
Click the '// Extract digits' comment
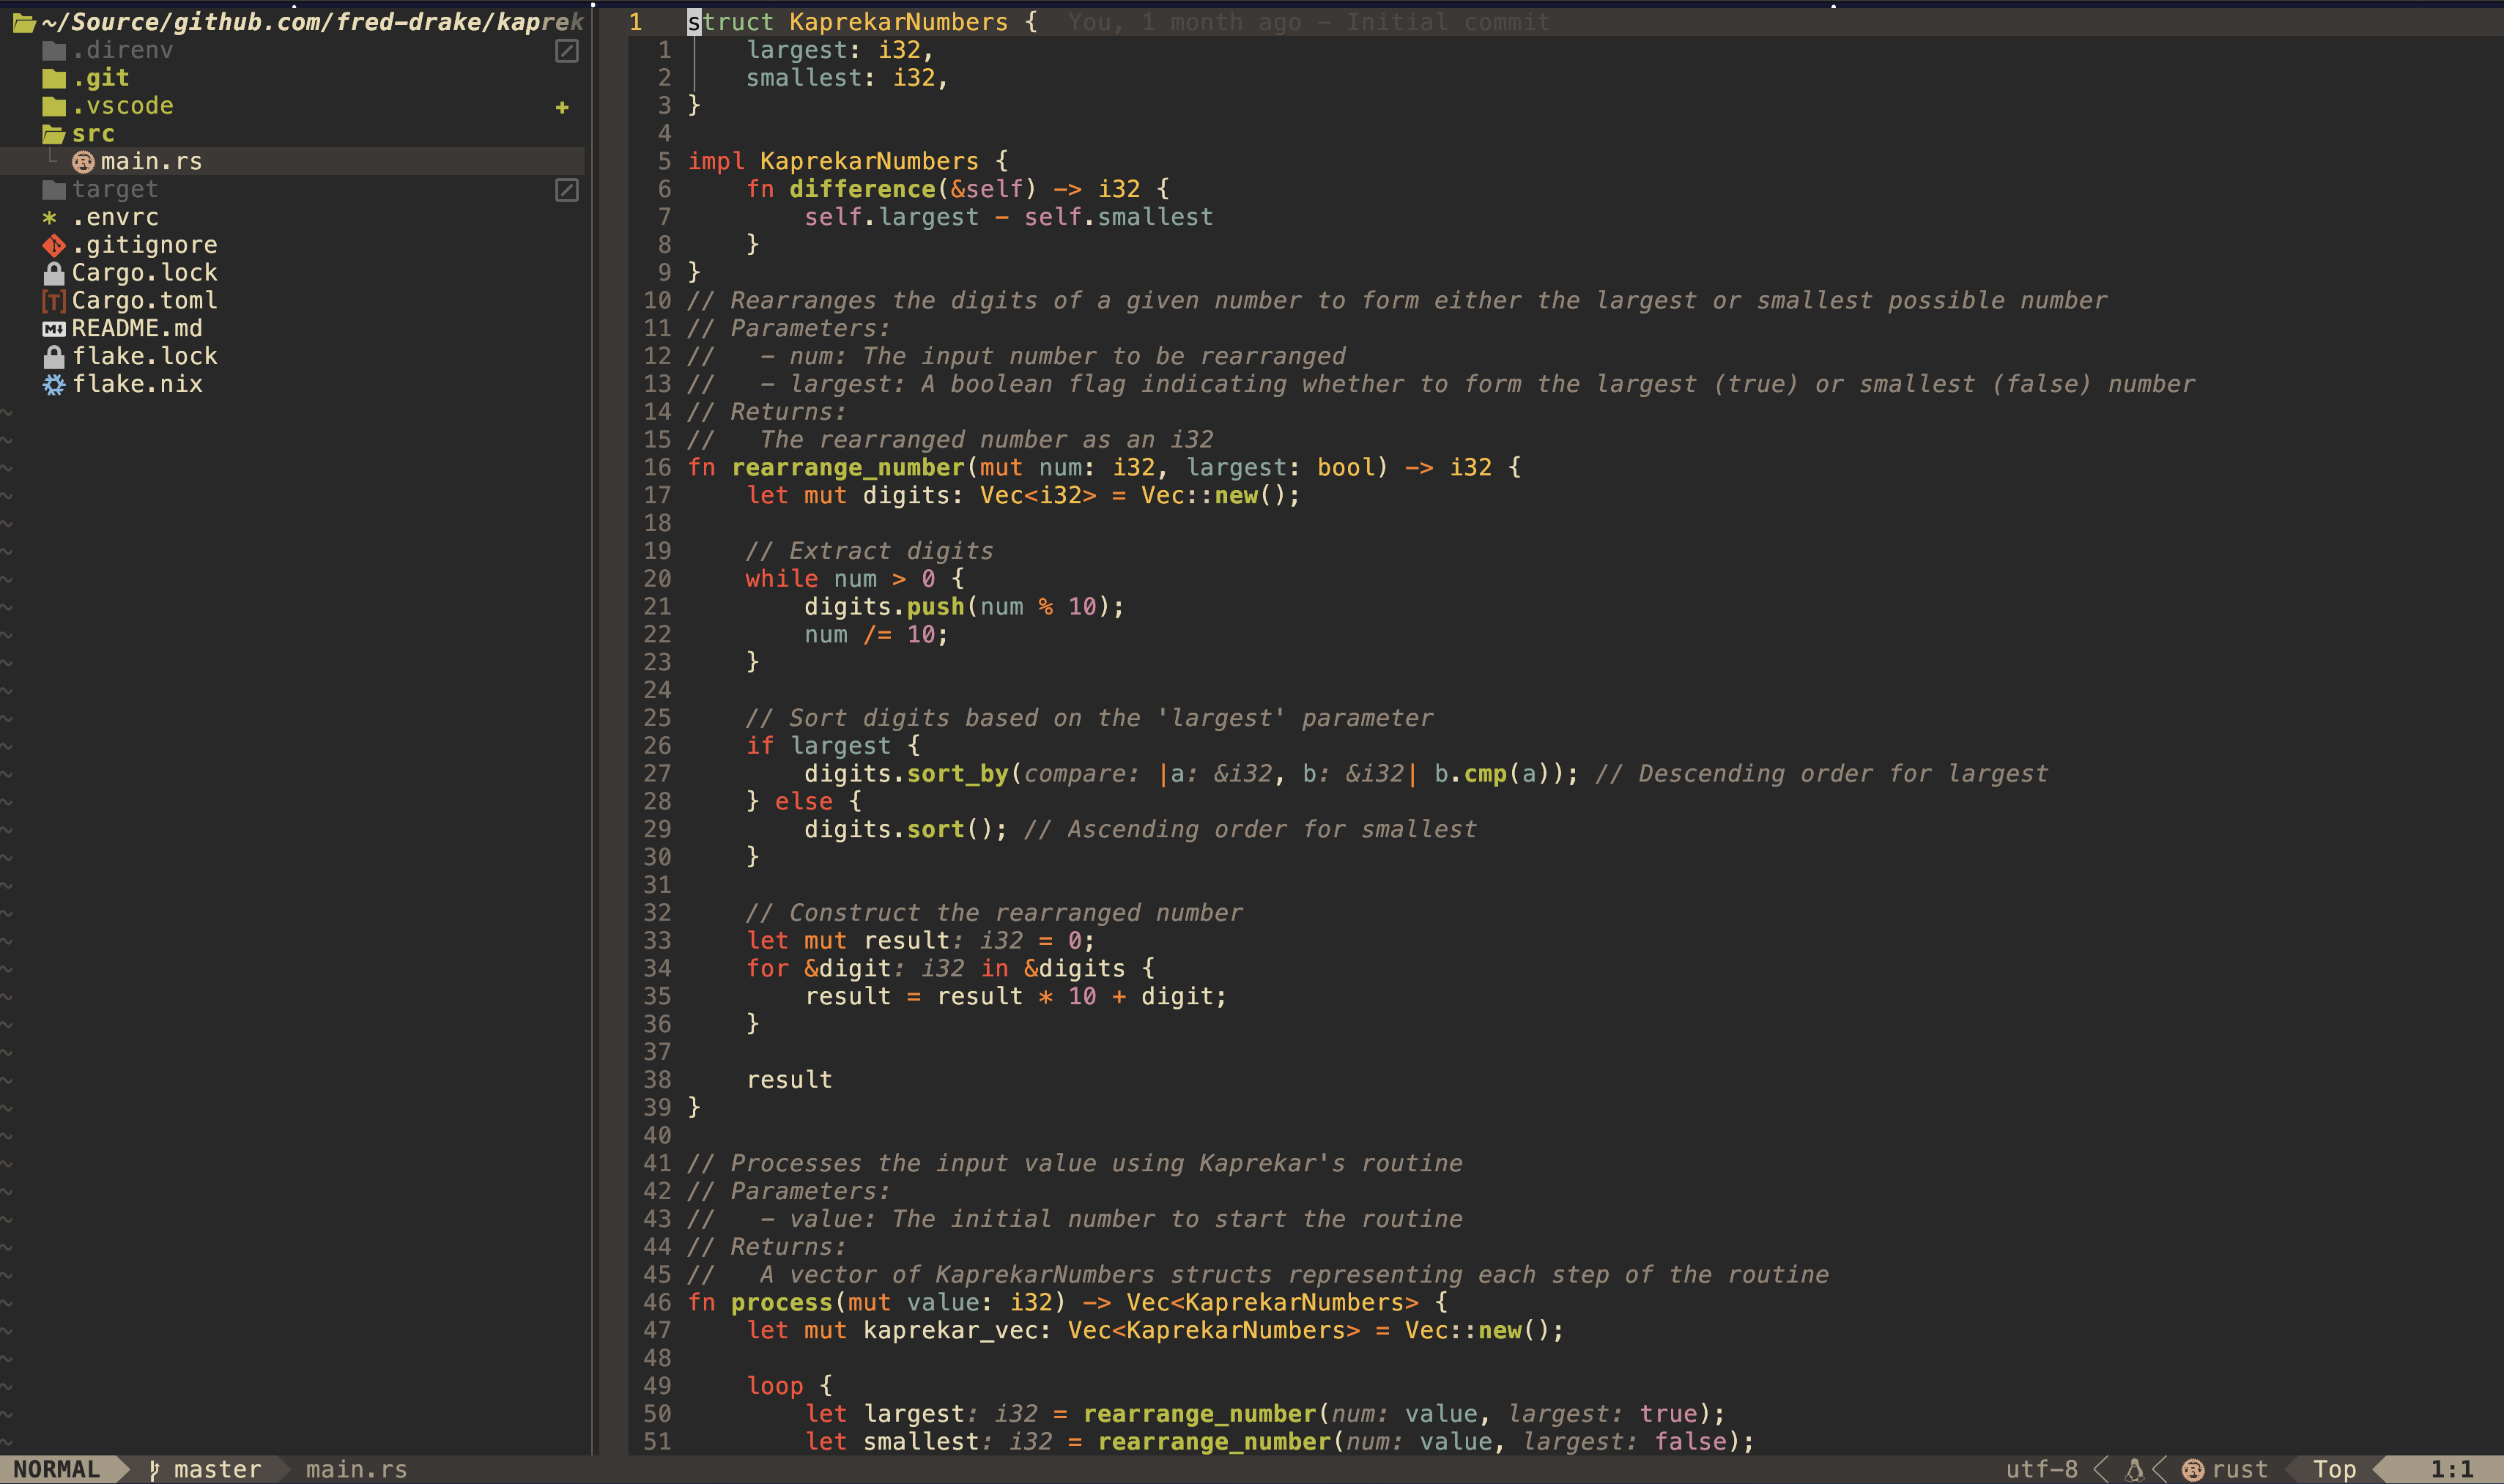tap(869, 551)
